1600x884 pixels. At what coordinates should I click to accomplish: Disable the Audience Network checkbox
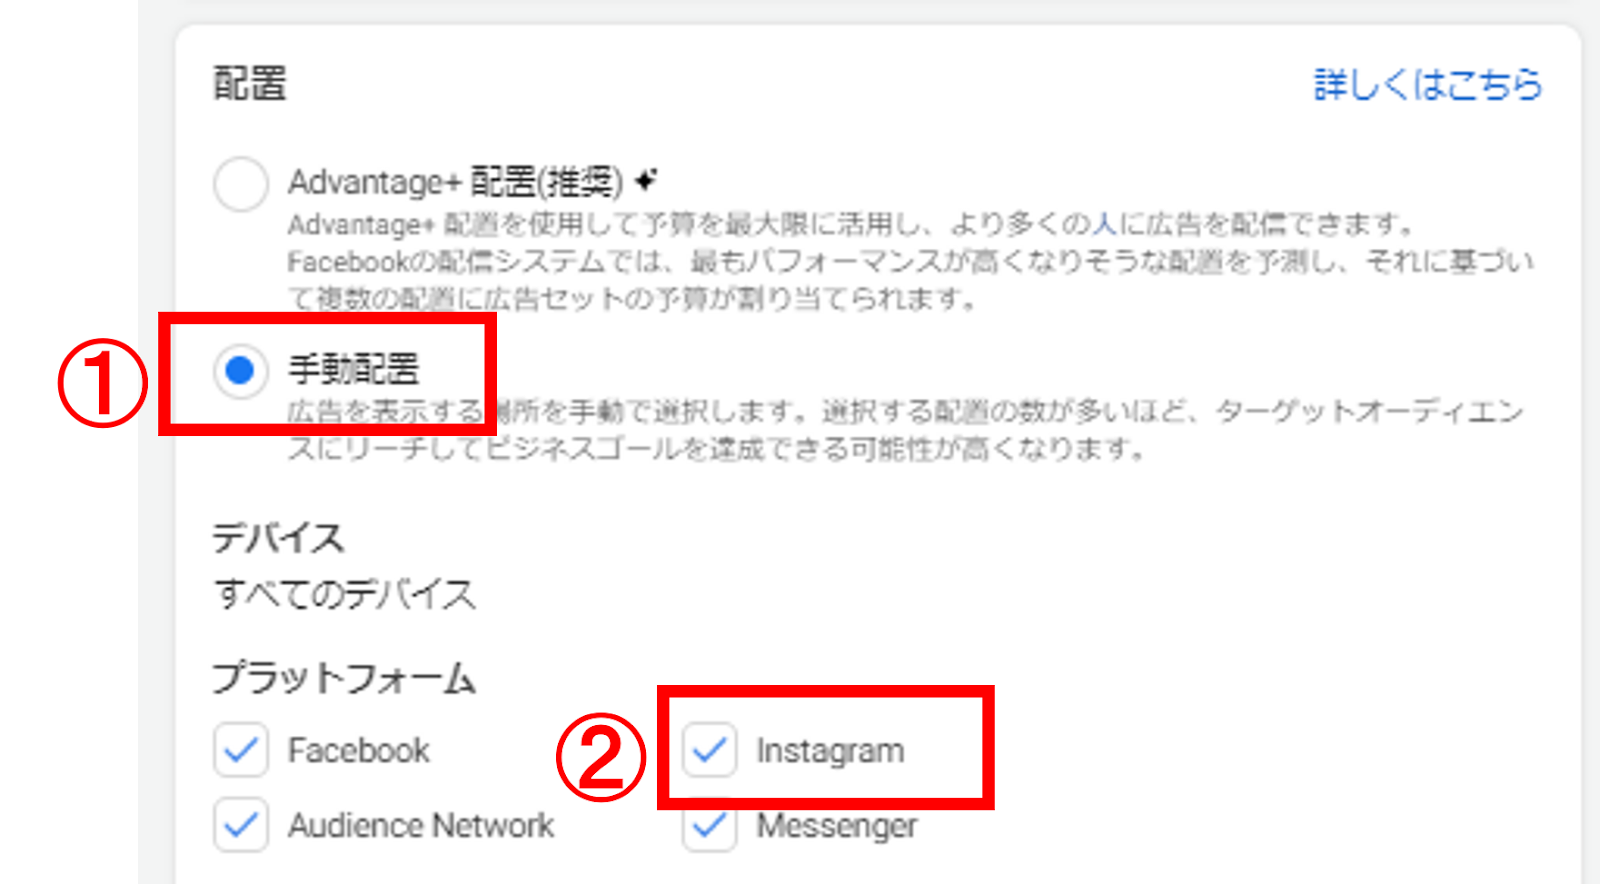pyautogui.click(x=240, y=825)
